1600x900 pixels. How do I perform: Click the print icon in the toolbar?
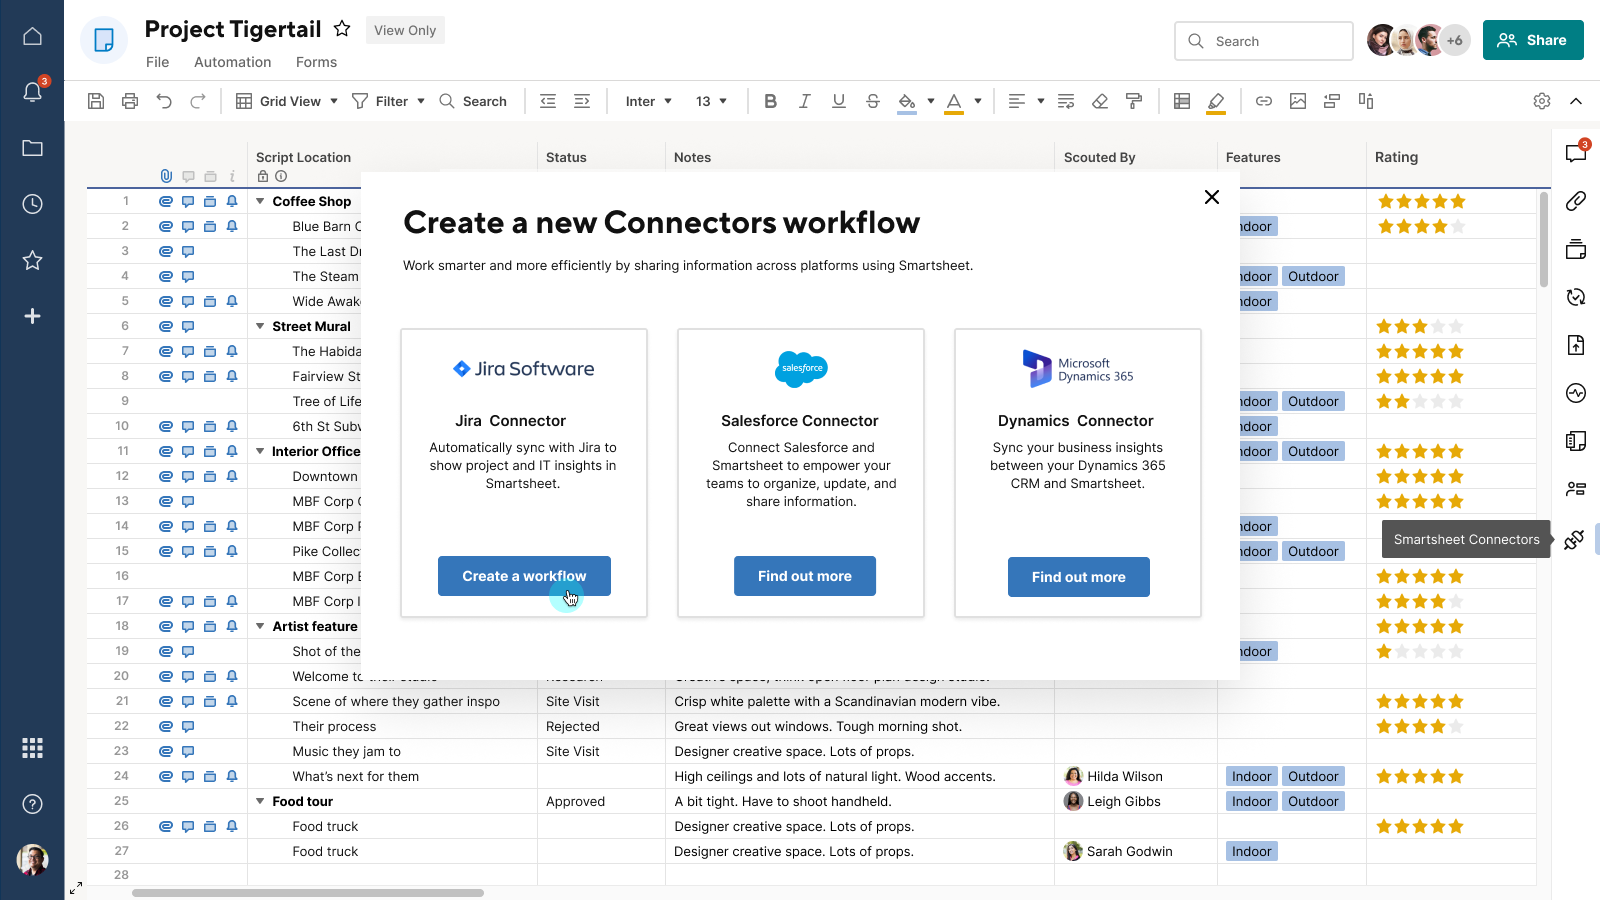point(129,101)
